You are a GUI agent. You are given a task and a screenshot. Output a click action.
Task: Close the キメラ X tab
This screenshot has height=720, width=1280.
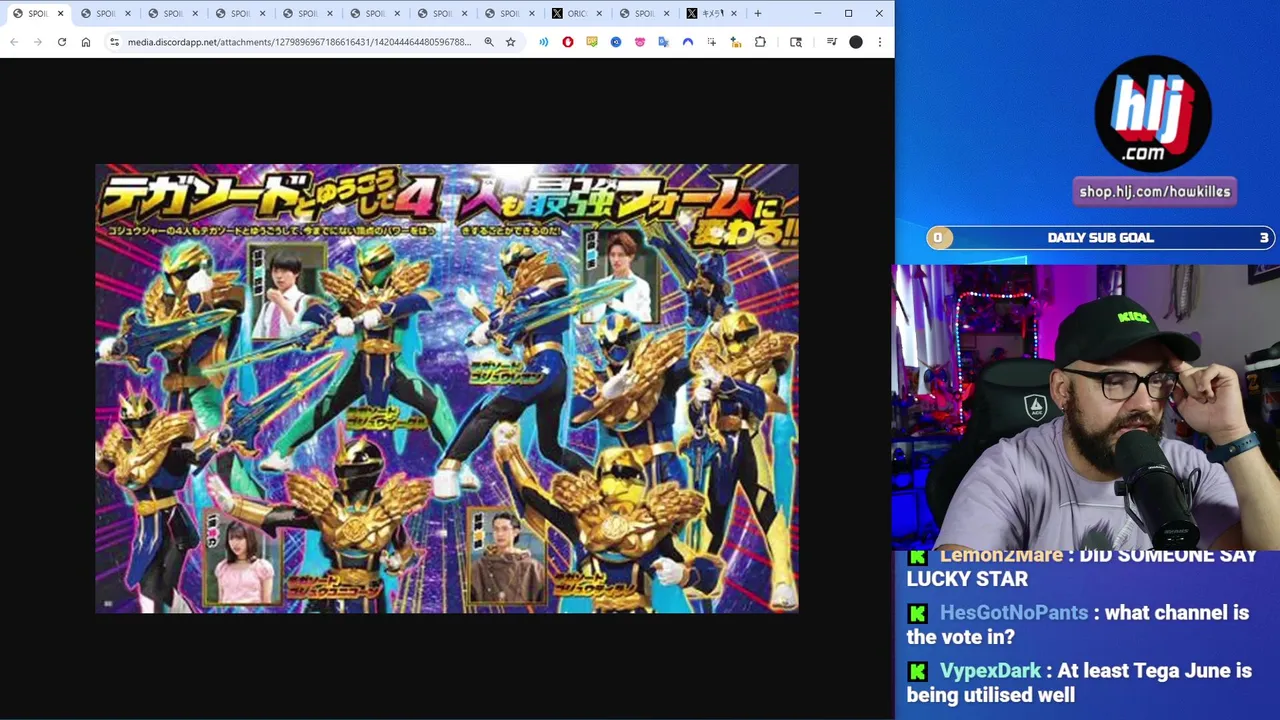(x=734, y=13)
